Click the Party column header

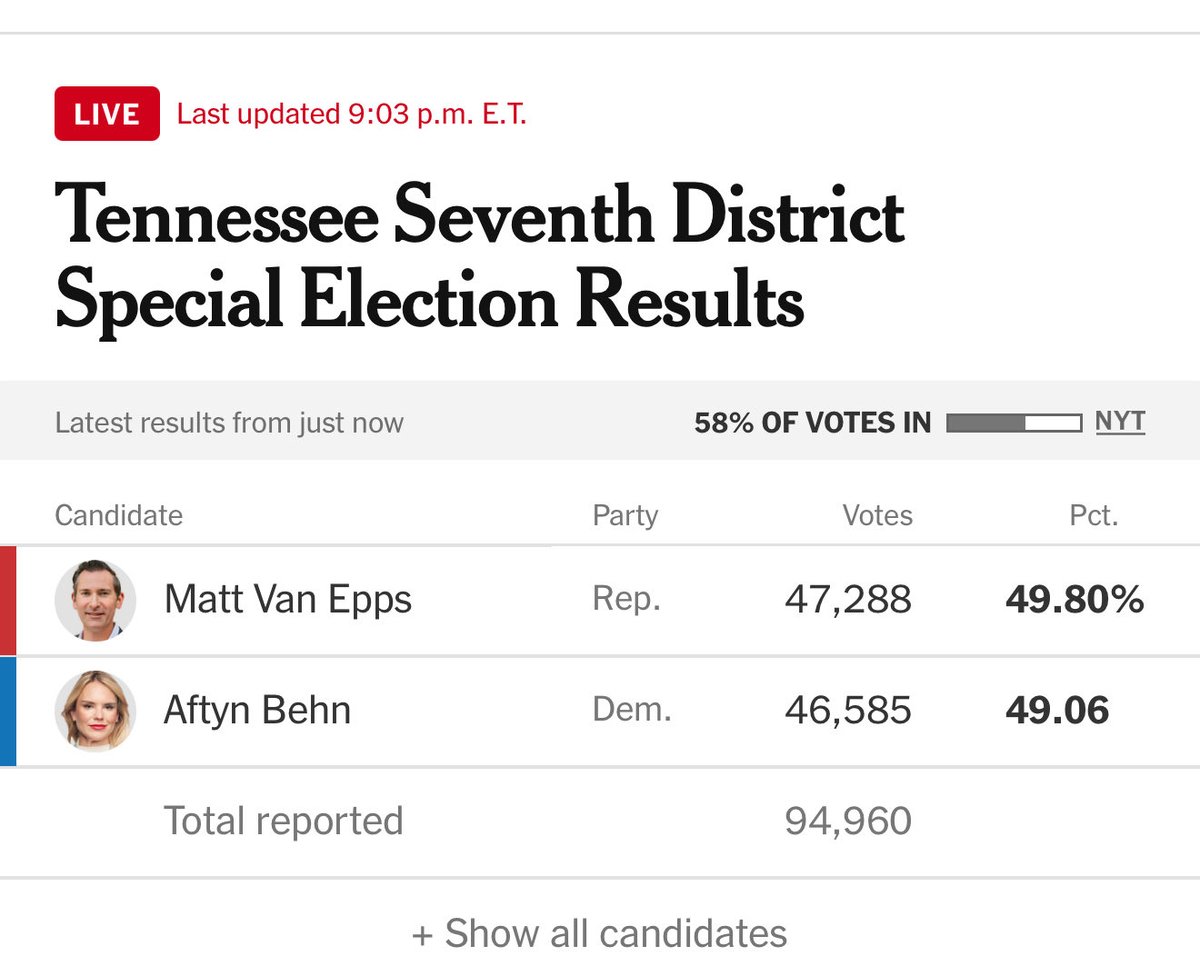pyautogui.click(x=625, y=515)
